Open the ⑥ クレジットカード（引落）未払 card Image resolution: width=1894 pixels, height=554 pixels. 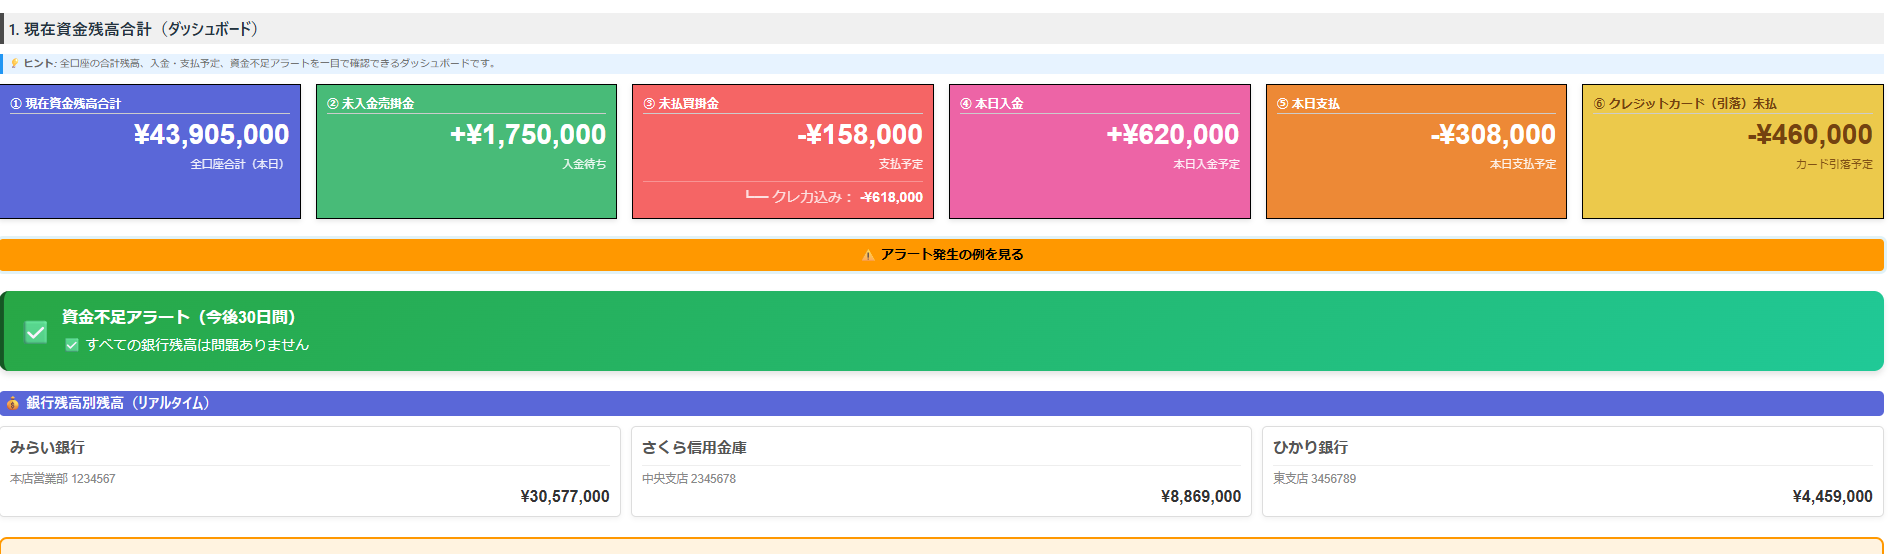point(1733,151)
